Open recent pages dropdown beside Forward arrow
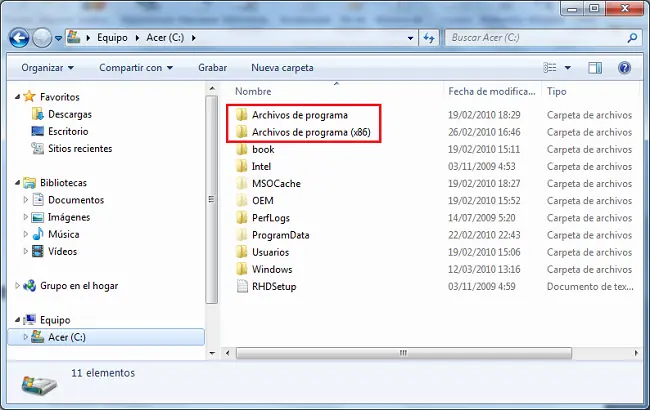Screen dimensions: 650x410 58,38
